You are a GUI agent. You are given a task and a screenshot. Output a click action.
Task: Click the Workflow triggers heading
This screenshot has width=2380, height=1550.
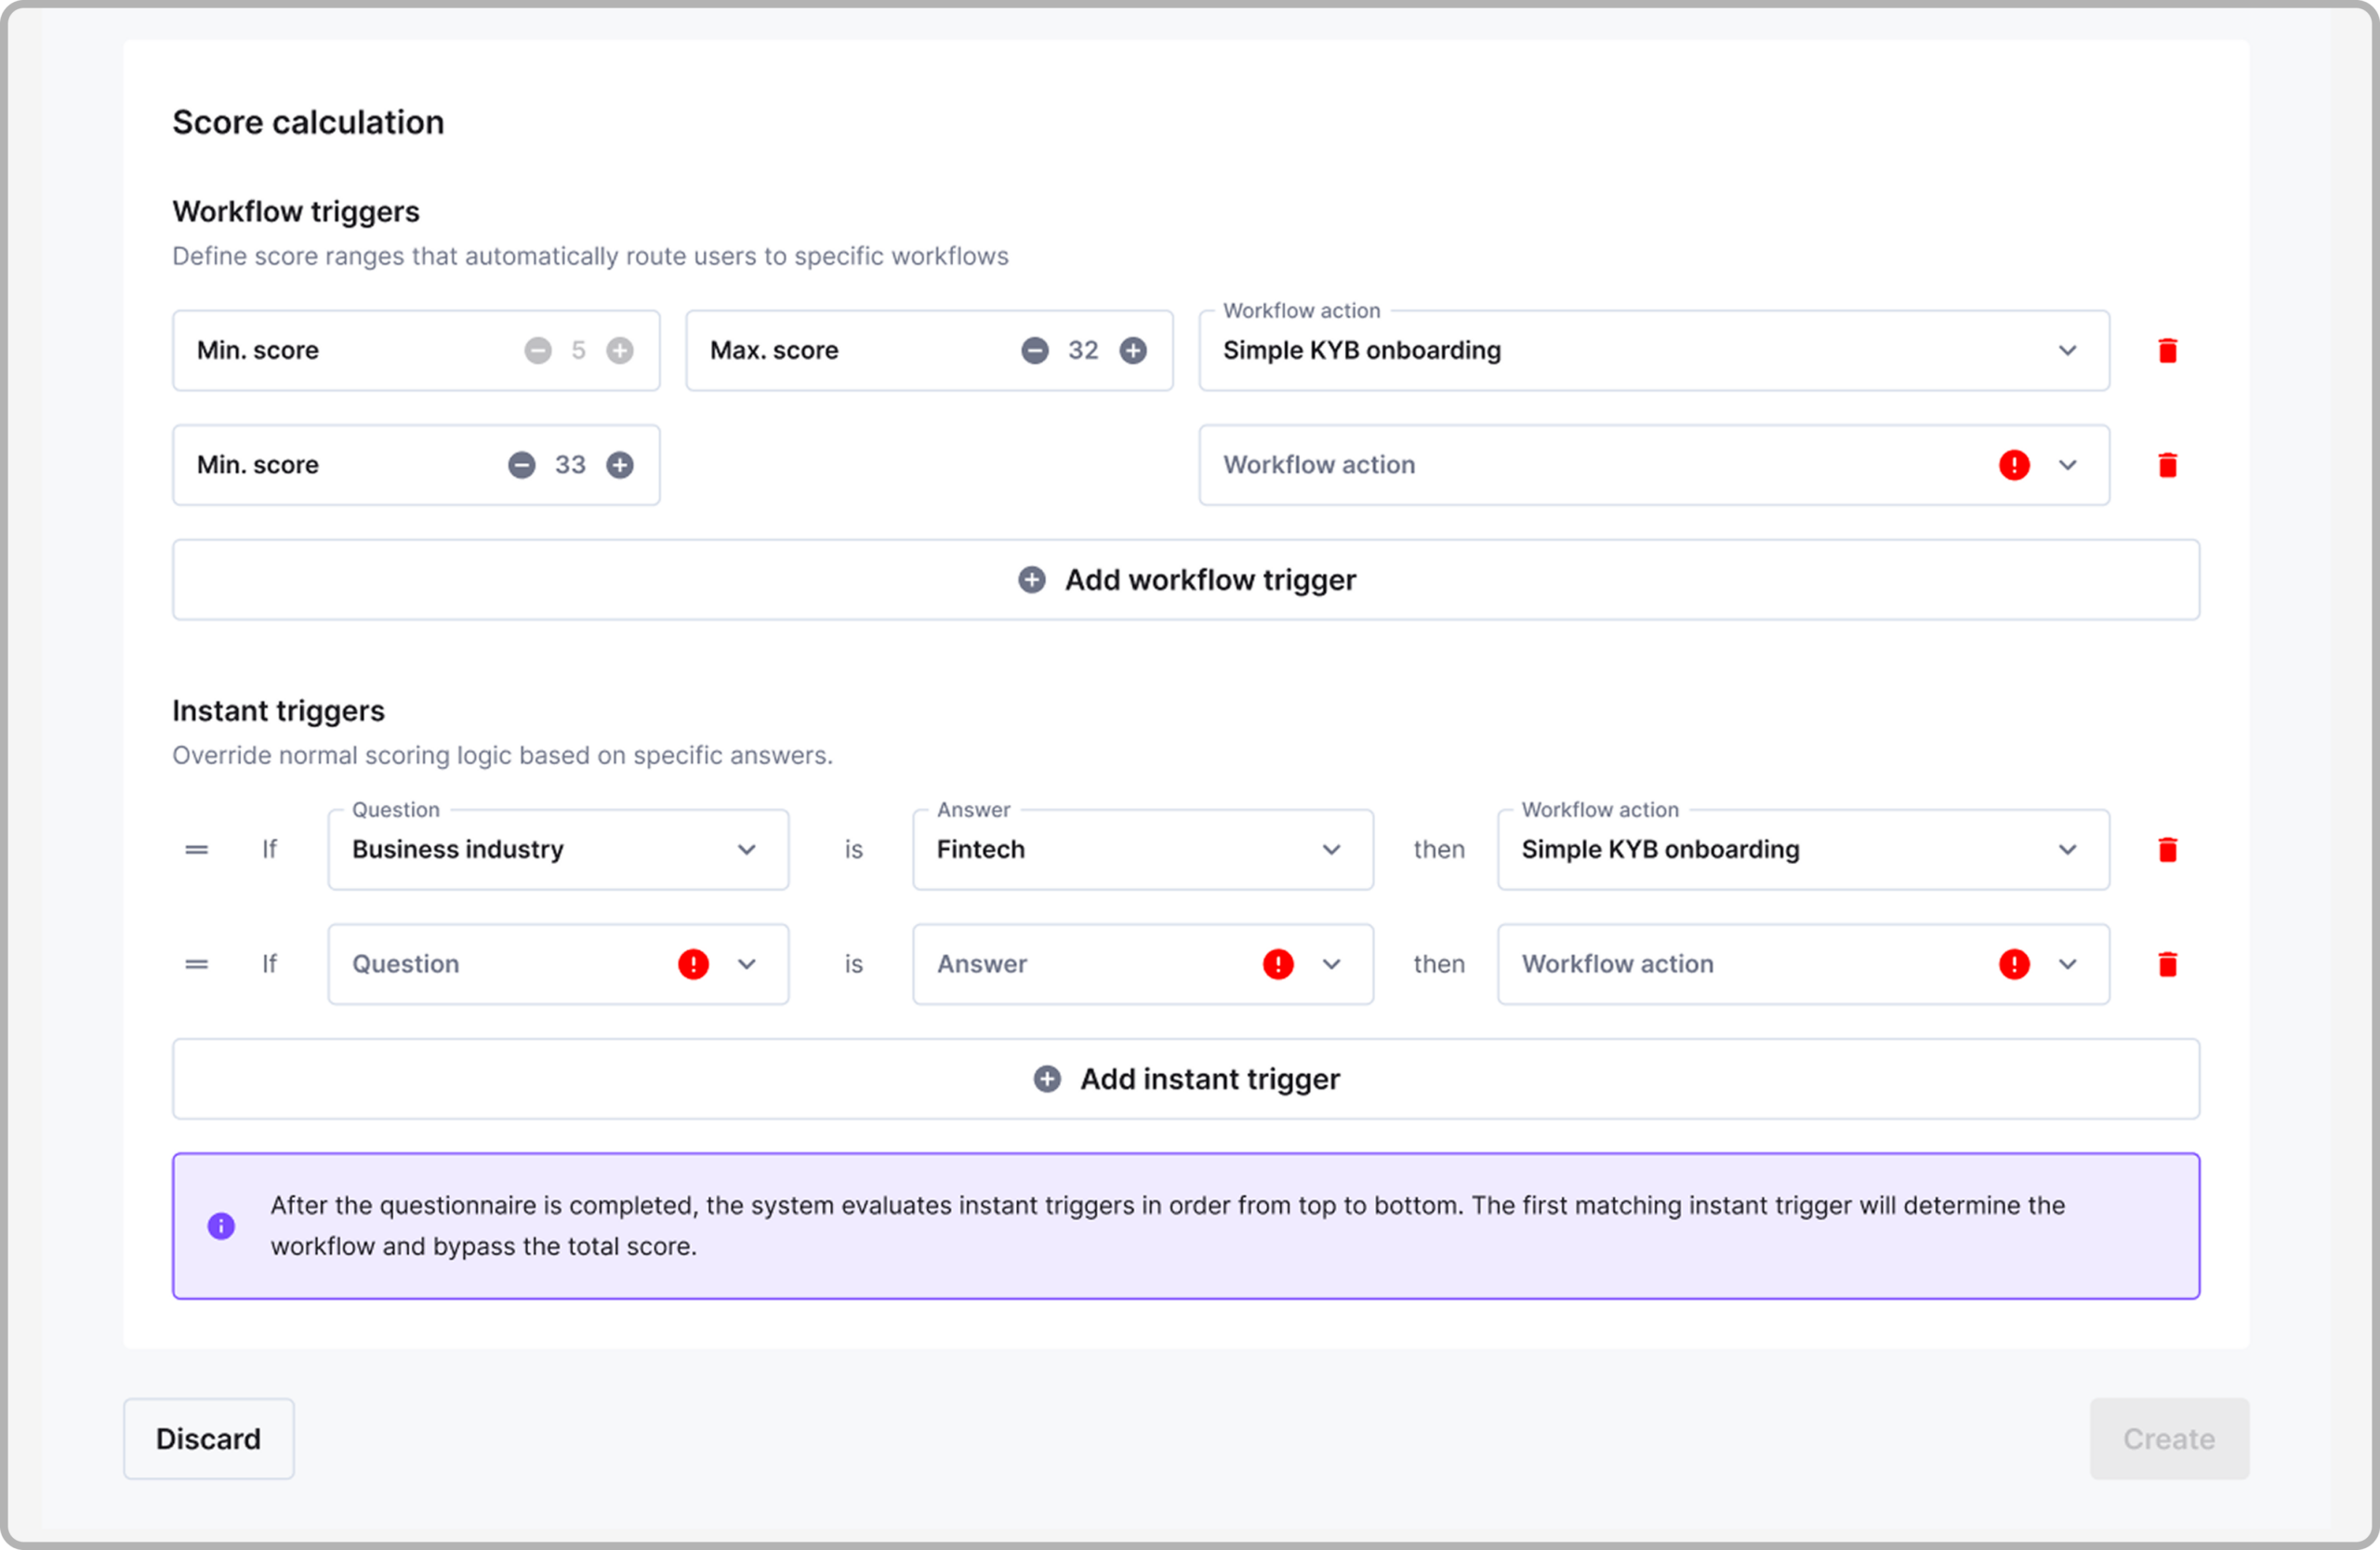tap(296, 212)
